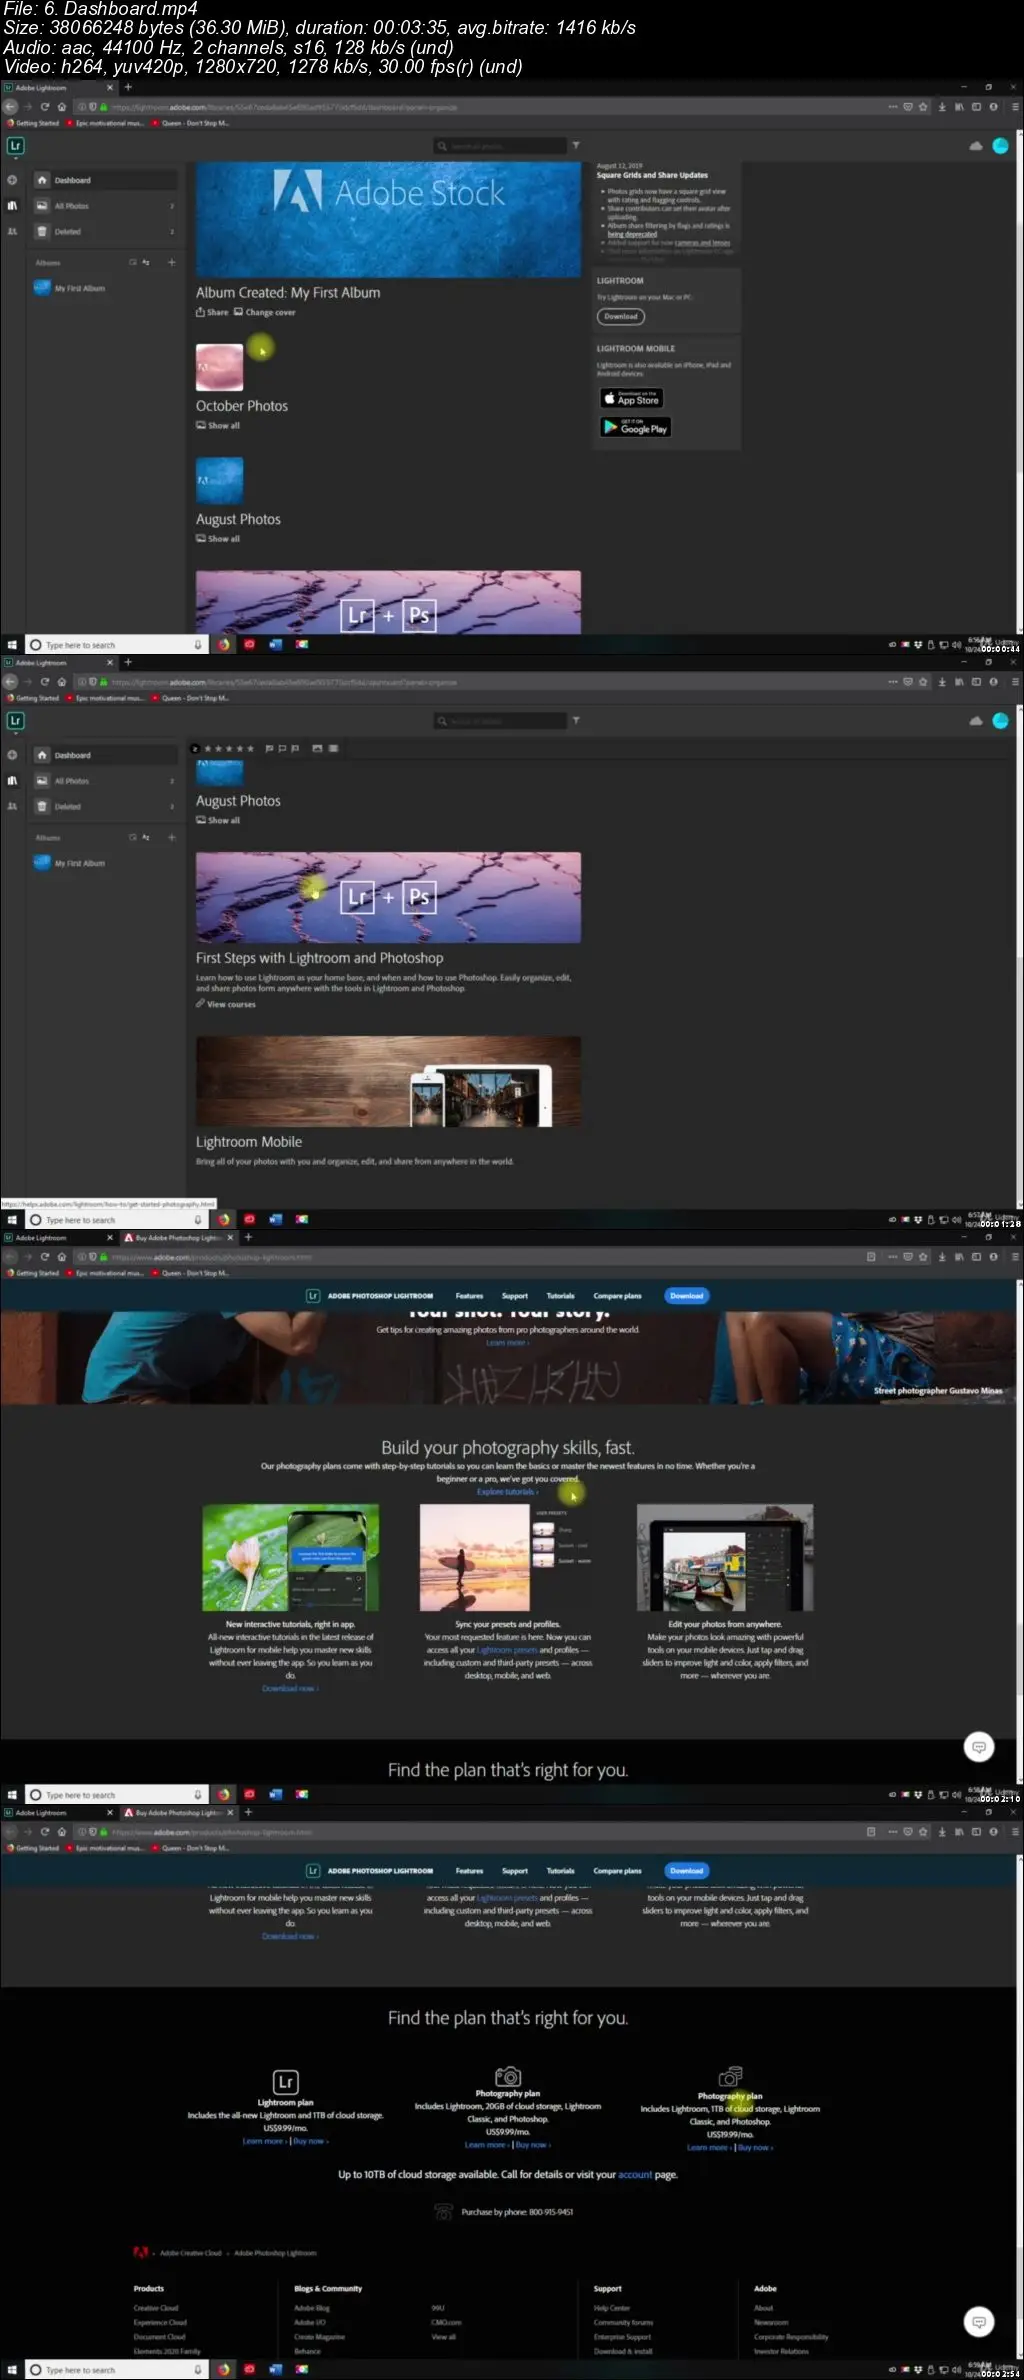The image size is (1024, 2380).
Task: Open the Tutorials tab in third frame
Action: 560,1295
